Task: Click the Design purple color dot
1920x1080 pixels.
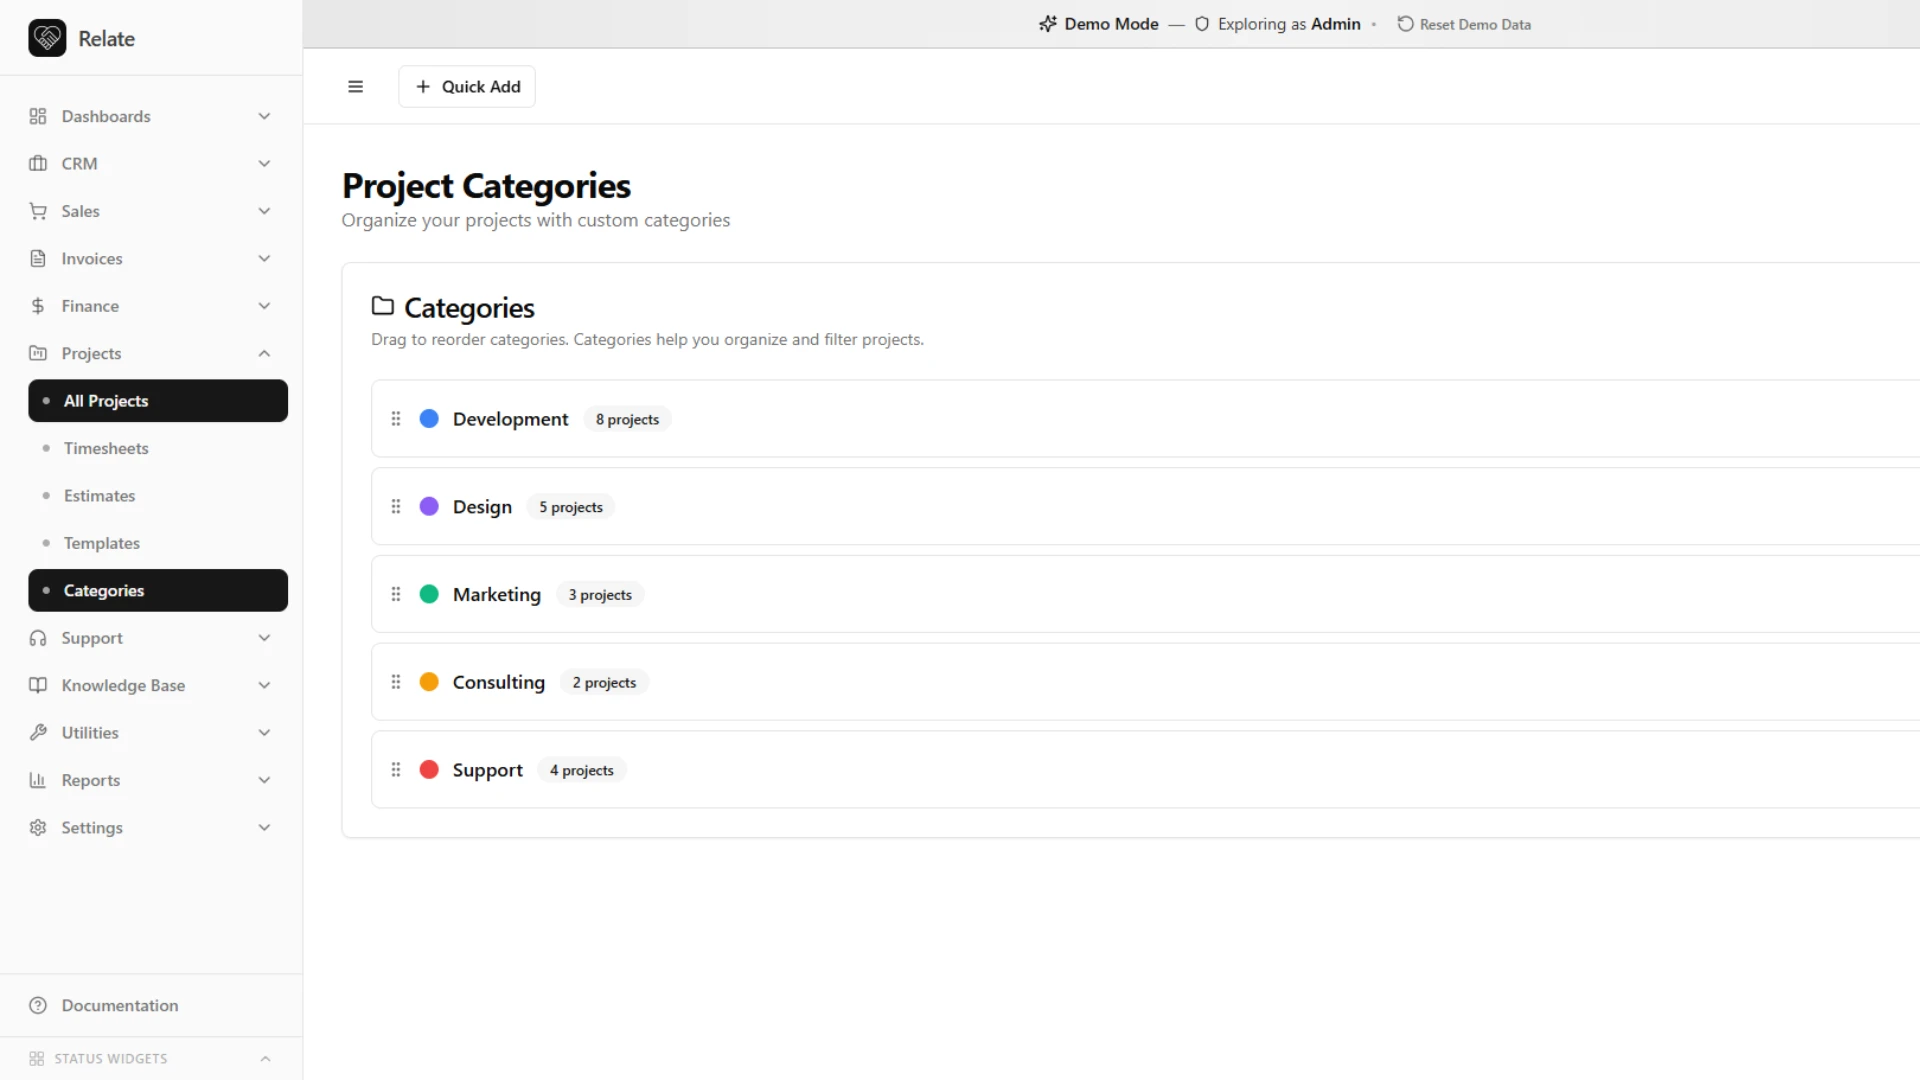Action: point(429,507)
